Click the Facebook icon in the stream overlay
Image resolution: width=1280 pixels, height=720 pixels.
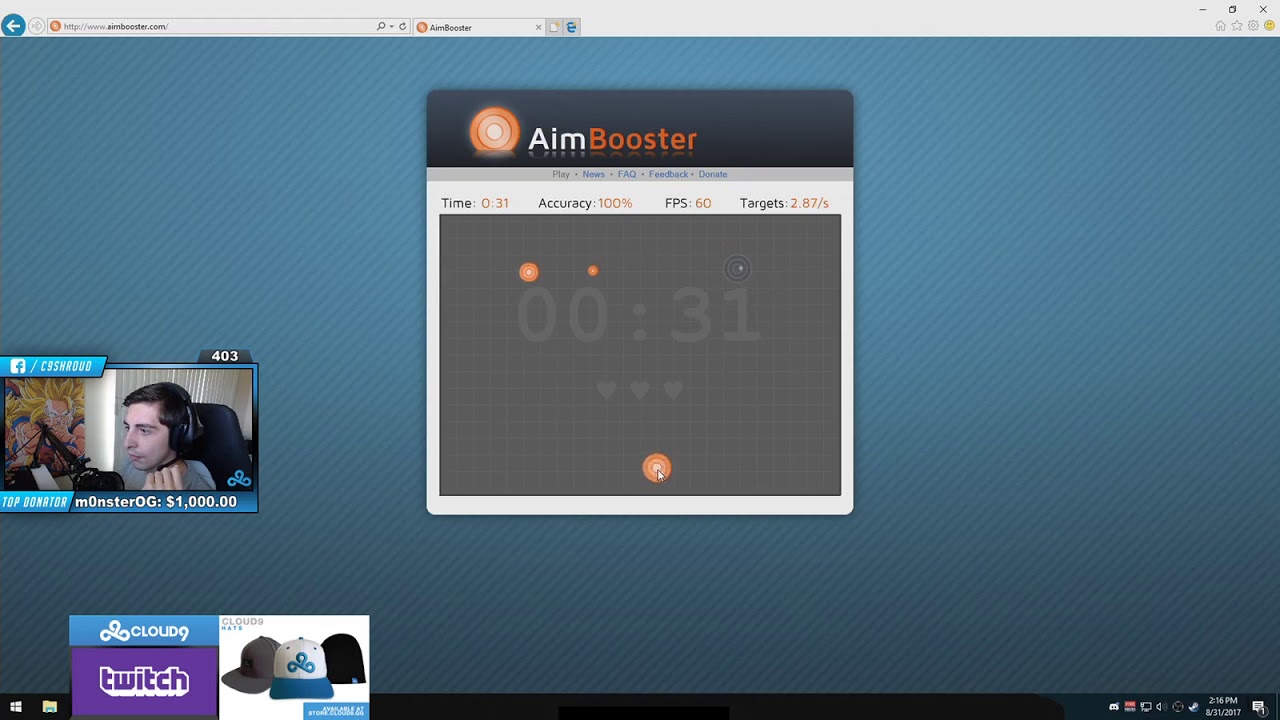pyautogui.click(x=18, y=366)
